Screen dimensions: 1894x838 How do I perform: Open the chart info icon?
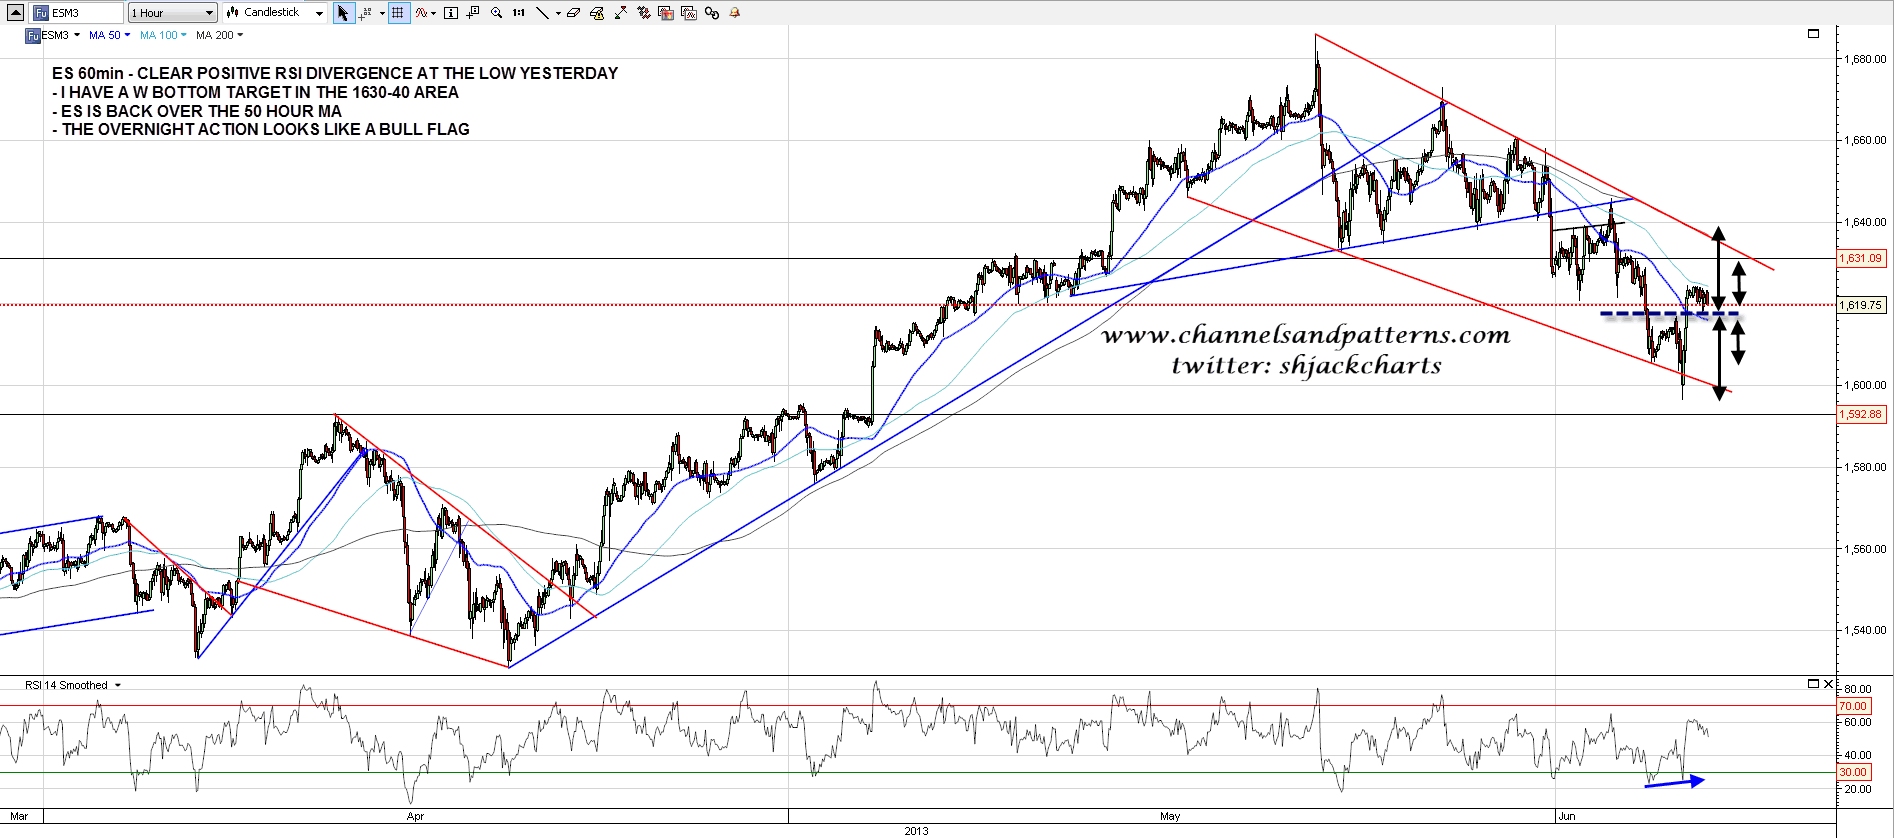point(451,13)
